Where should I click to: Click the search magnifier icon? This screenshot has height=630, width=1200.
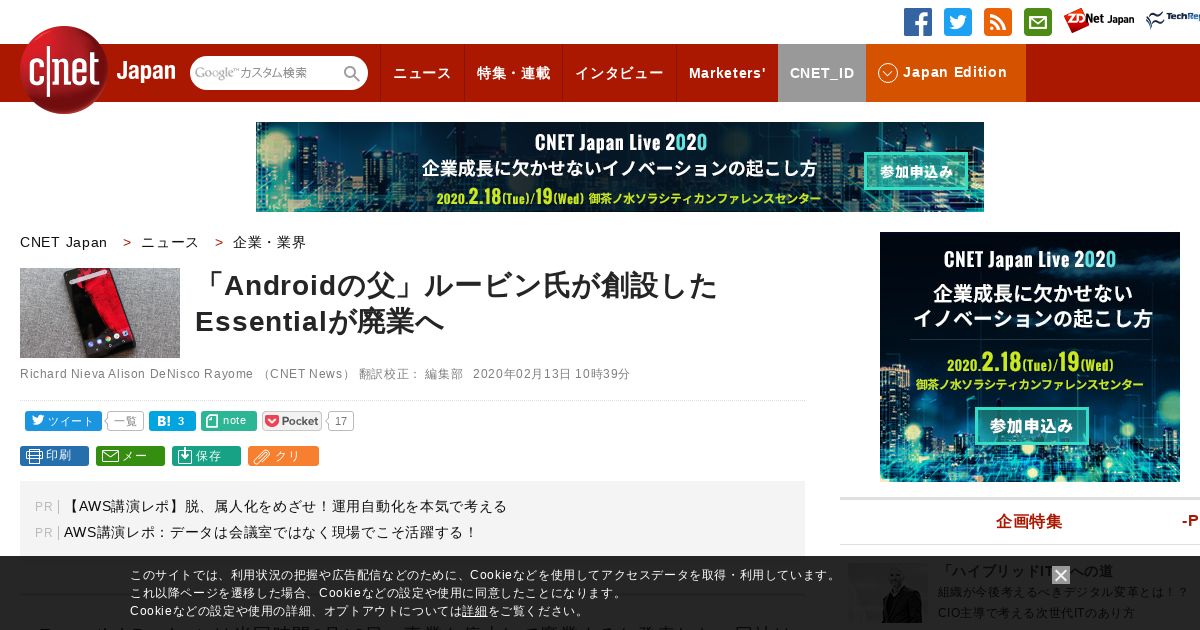point(352,73)
